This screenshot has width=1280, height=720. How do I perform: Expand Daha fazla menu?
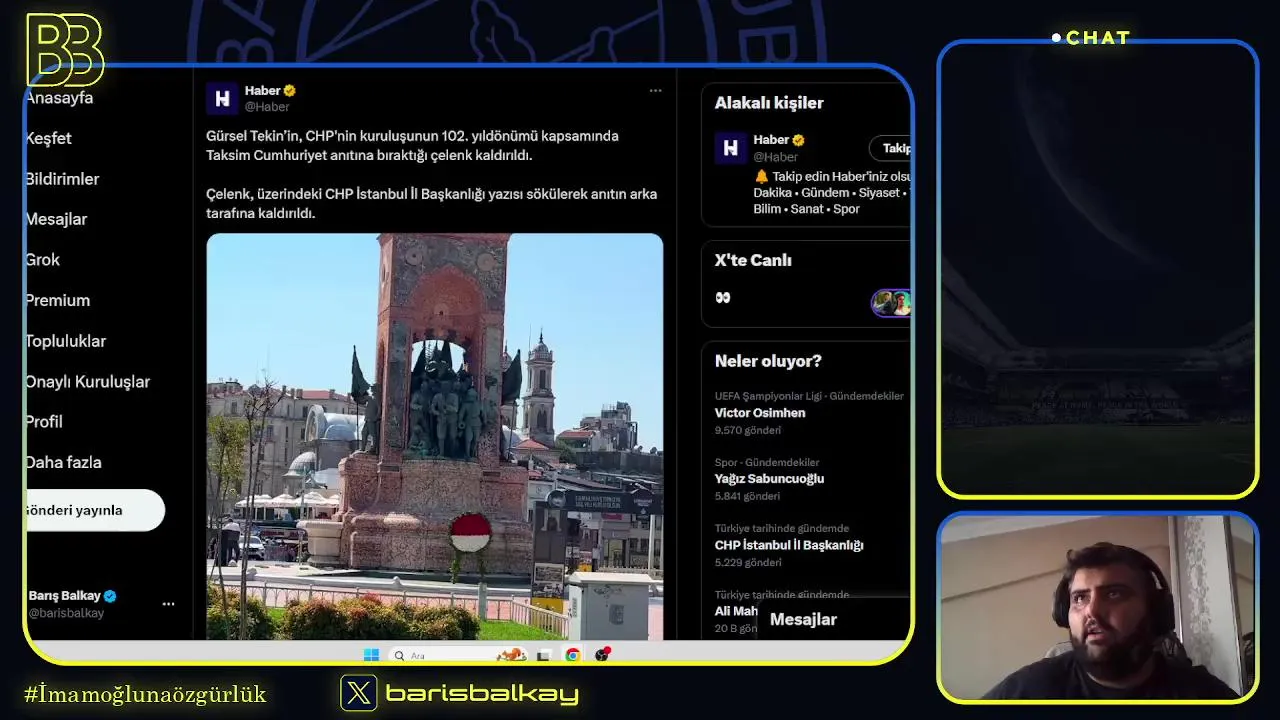click(64, 463)
